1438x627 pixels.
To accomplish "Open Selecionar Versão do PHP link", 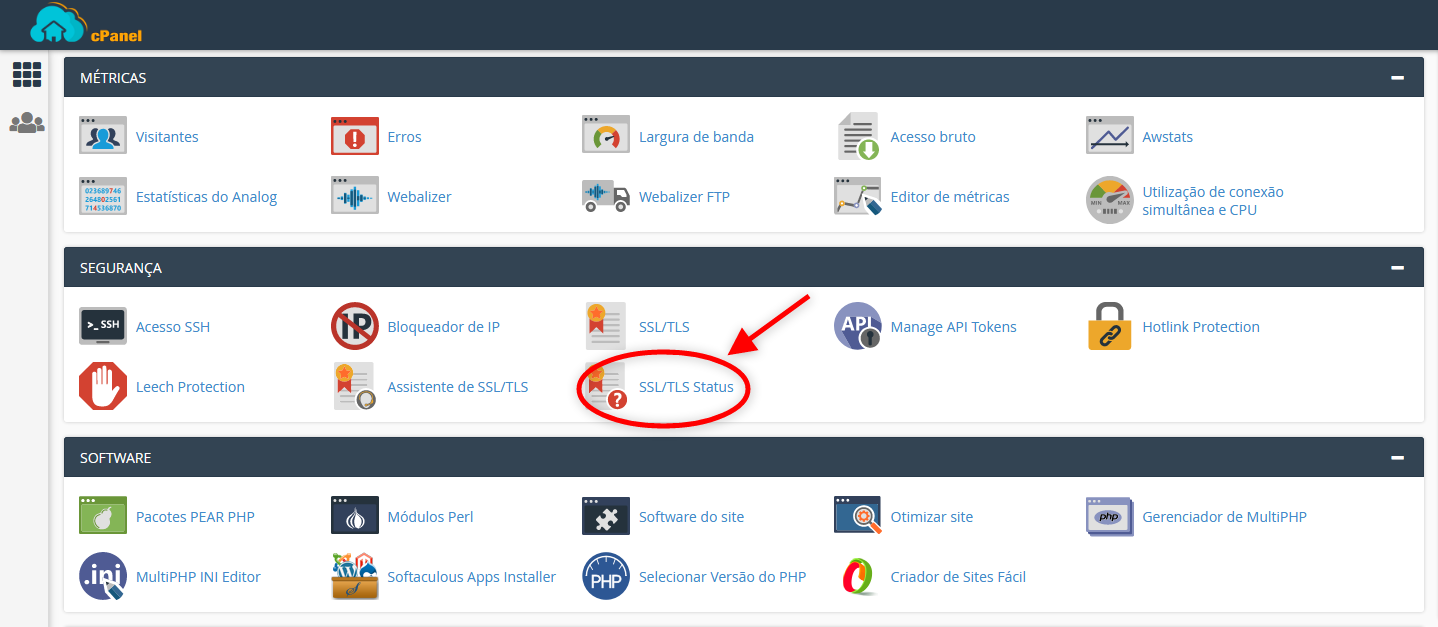I will (x=722, y=577).
